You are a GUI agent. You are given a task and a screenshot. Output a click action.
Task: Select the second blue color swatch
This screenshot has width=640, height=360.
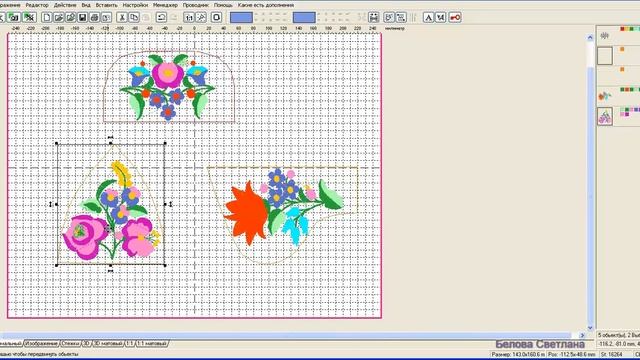point(304,17)
